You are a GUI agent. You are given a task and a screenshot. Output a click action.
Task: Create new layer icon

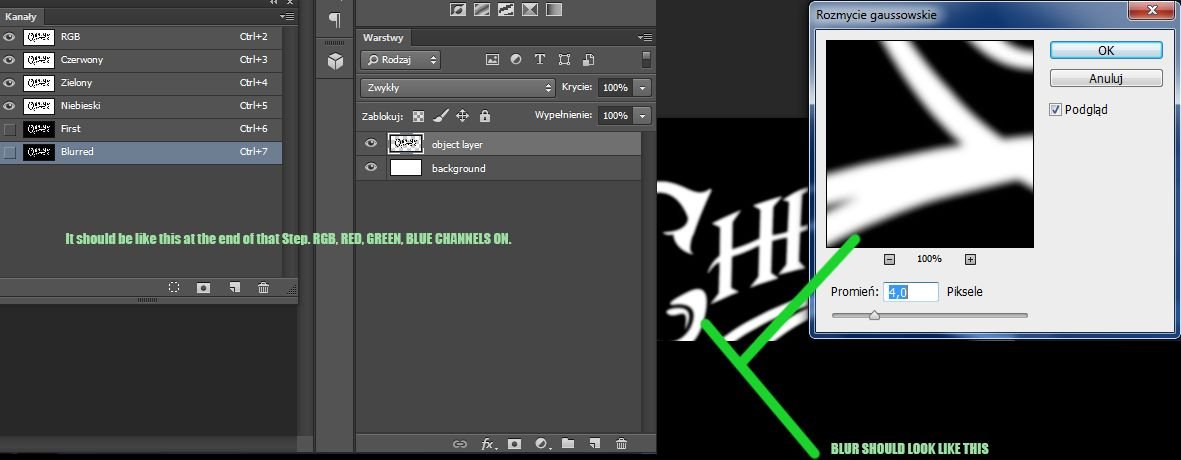(594, 443)
